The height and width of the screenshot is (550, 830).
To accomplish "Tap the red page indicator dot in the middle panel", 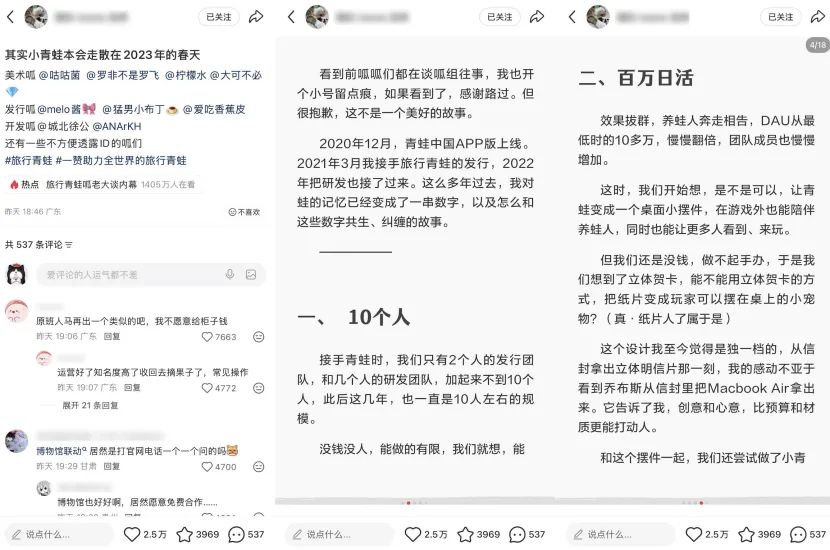I will [408, 503].
